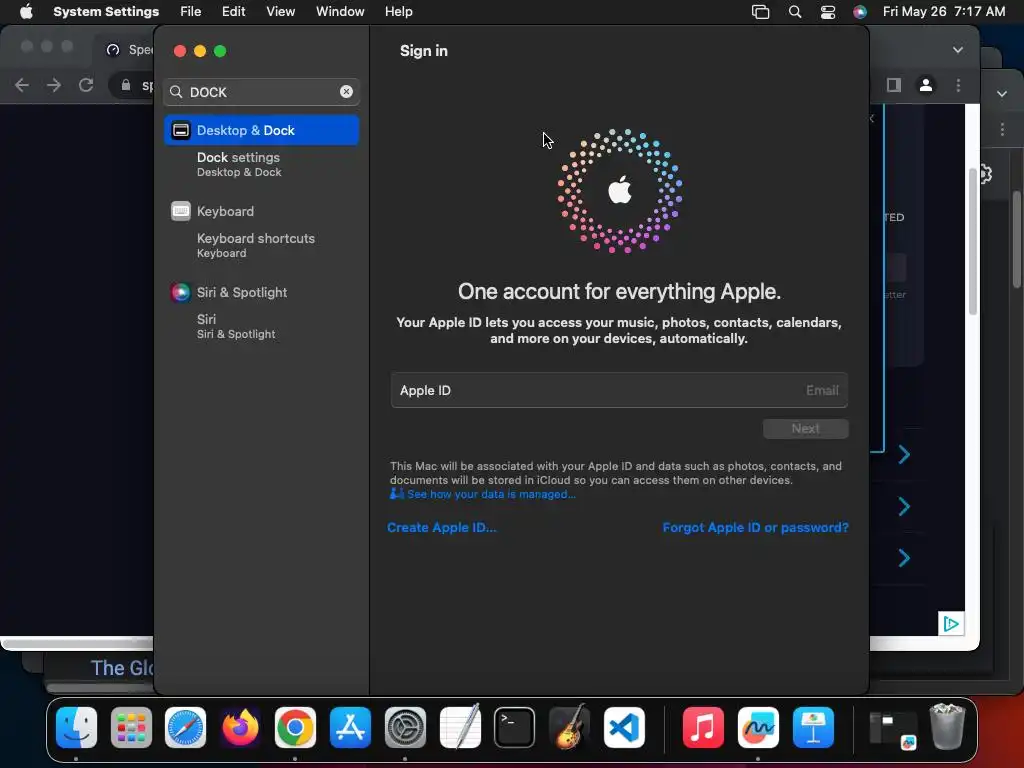Launch Terminal from the Dock
The height and width of the screenshot is (768, 1024).
(515, 727)
